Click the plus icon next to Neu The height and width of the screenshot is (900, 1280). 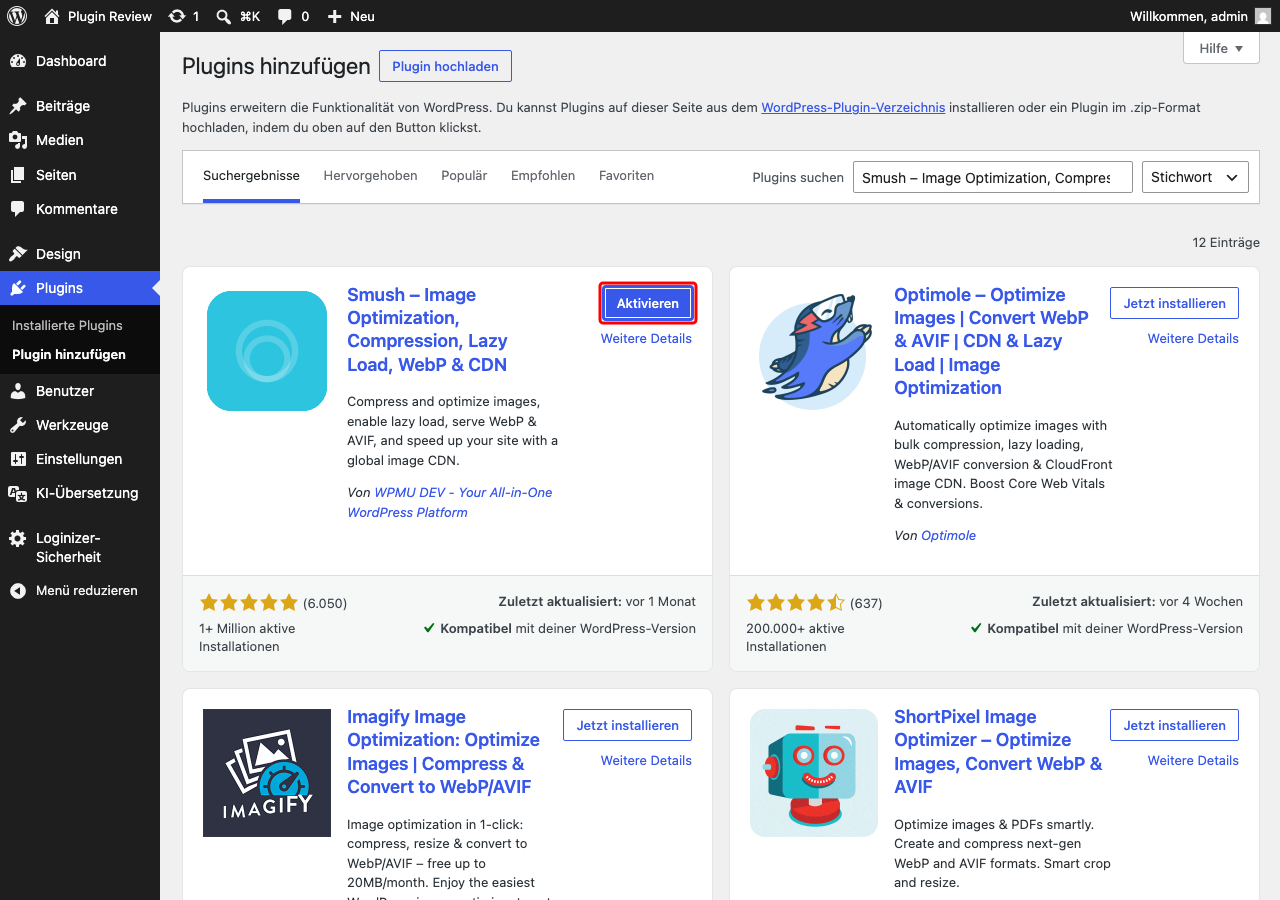[x=335, y=16]
